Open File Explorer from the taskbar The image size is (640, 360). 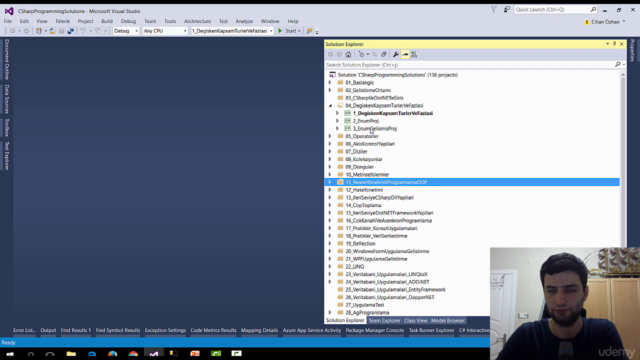tap(71, 354)
